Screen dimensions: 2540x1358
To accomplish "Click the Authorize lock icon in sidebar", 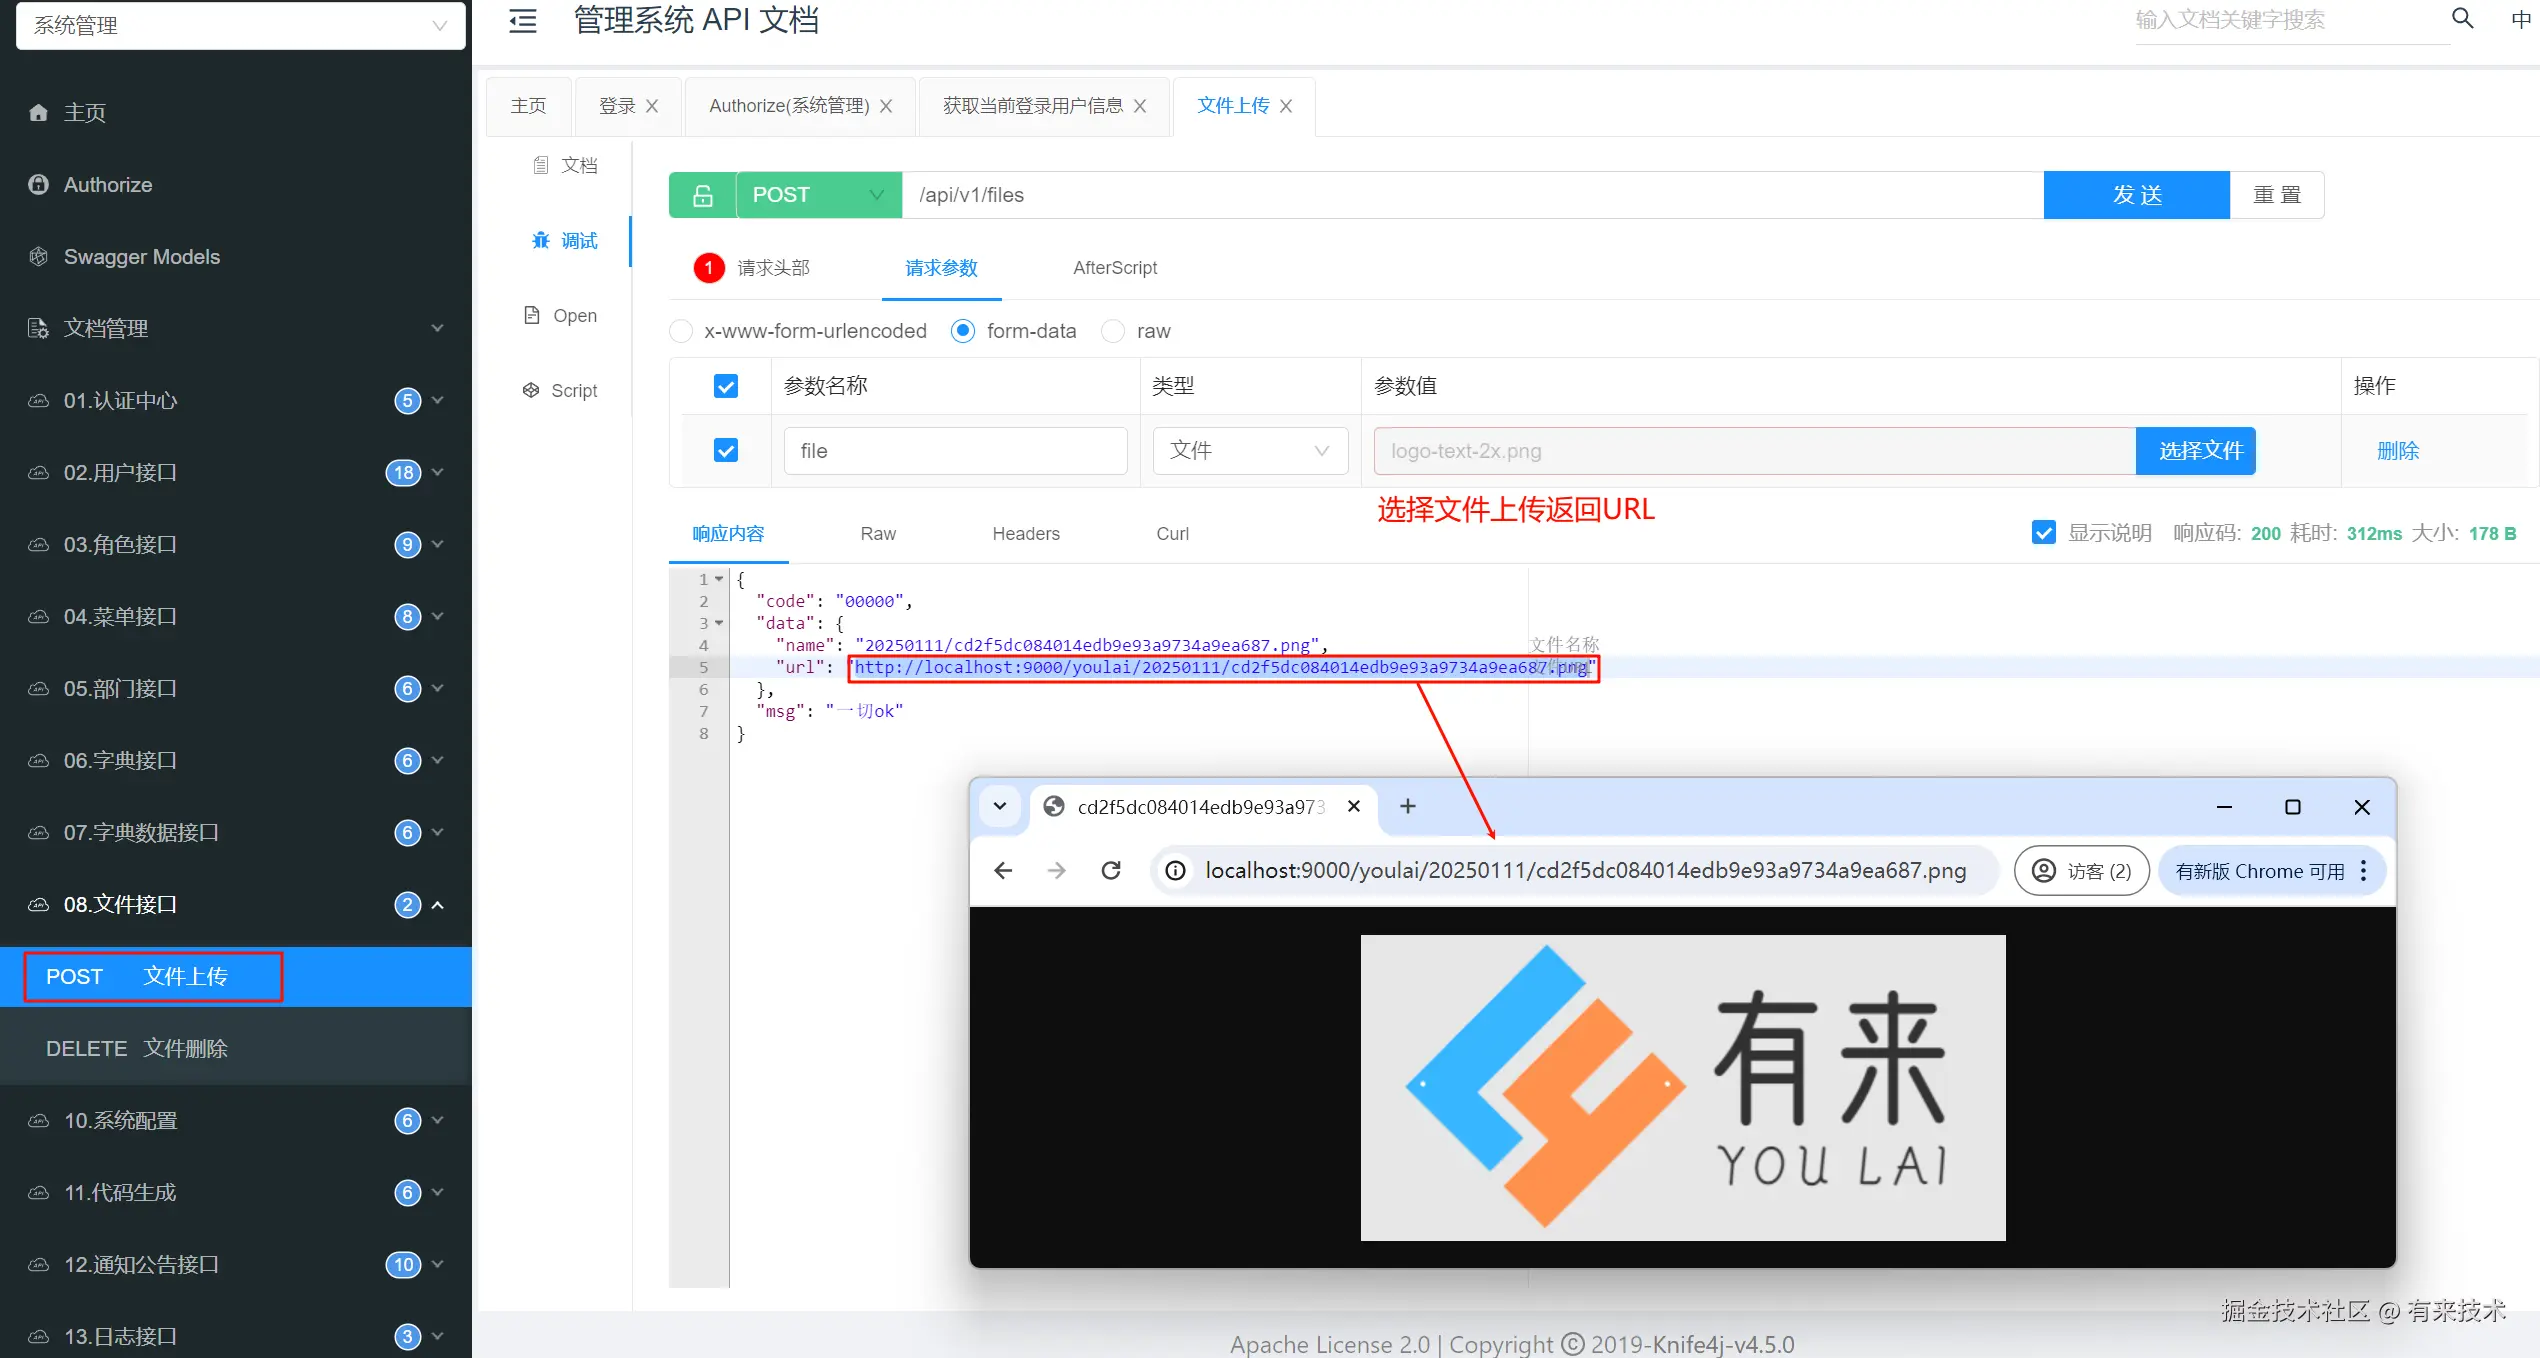I will 38,184.
